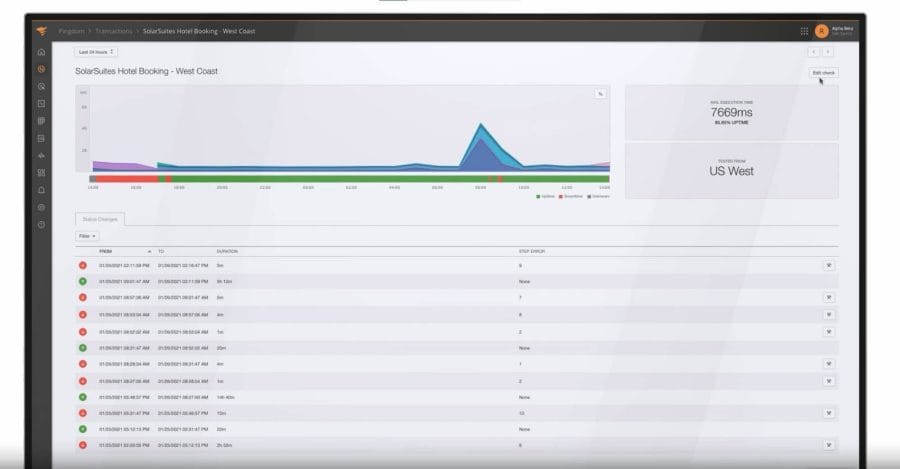Open details icon for step error 8 row
This screenshot has height=469, width=900.
pyautogui.click(x=829, y=315)
